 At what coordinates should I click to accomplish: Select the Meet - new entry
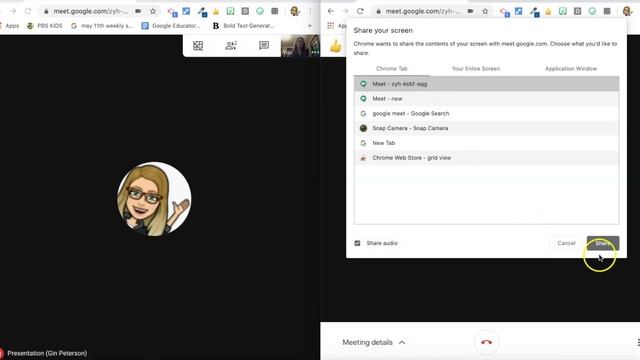click(486, 98)
